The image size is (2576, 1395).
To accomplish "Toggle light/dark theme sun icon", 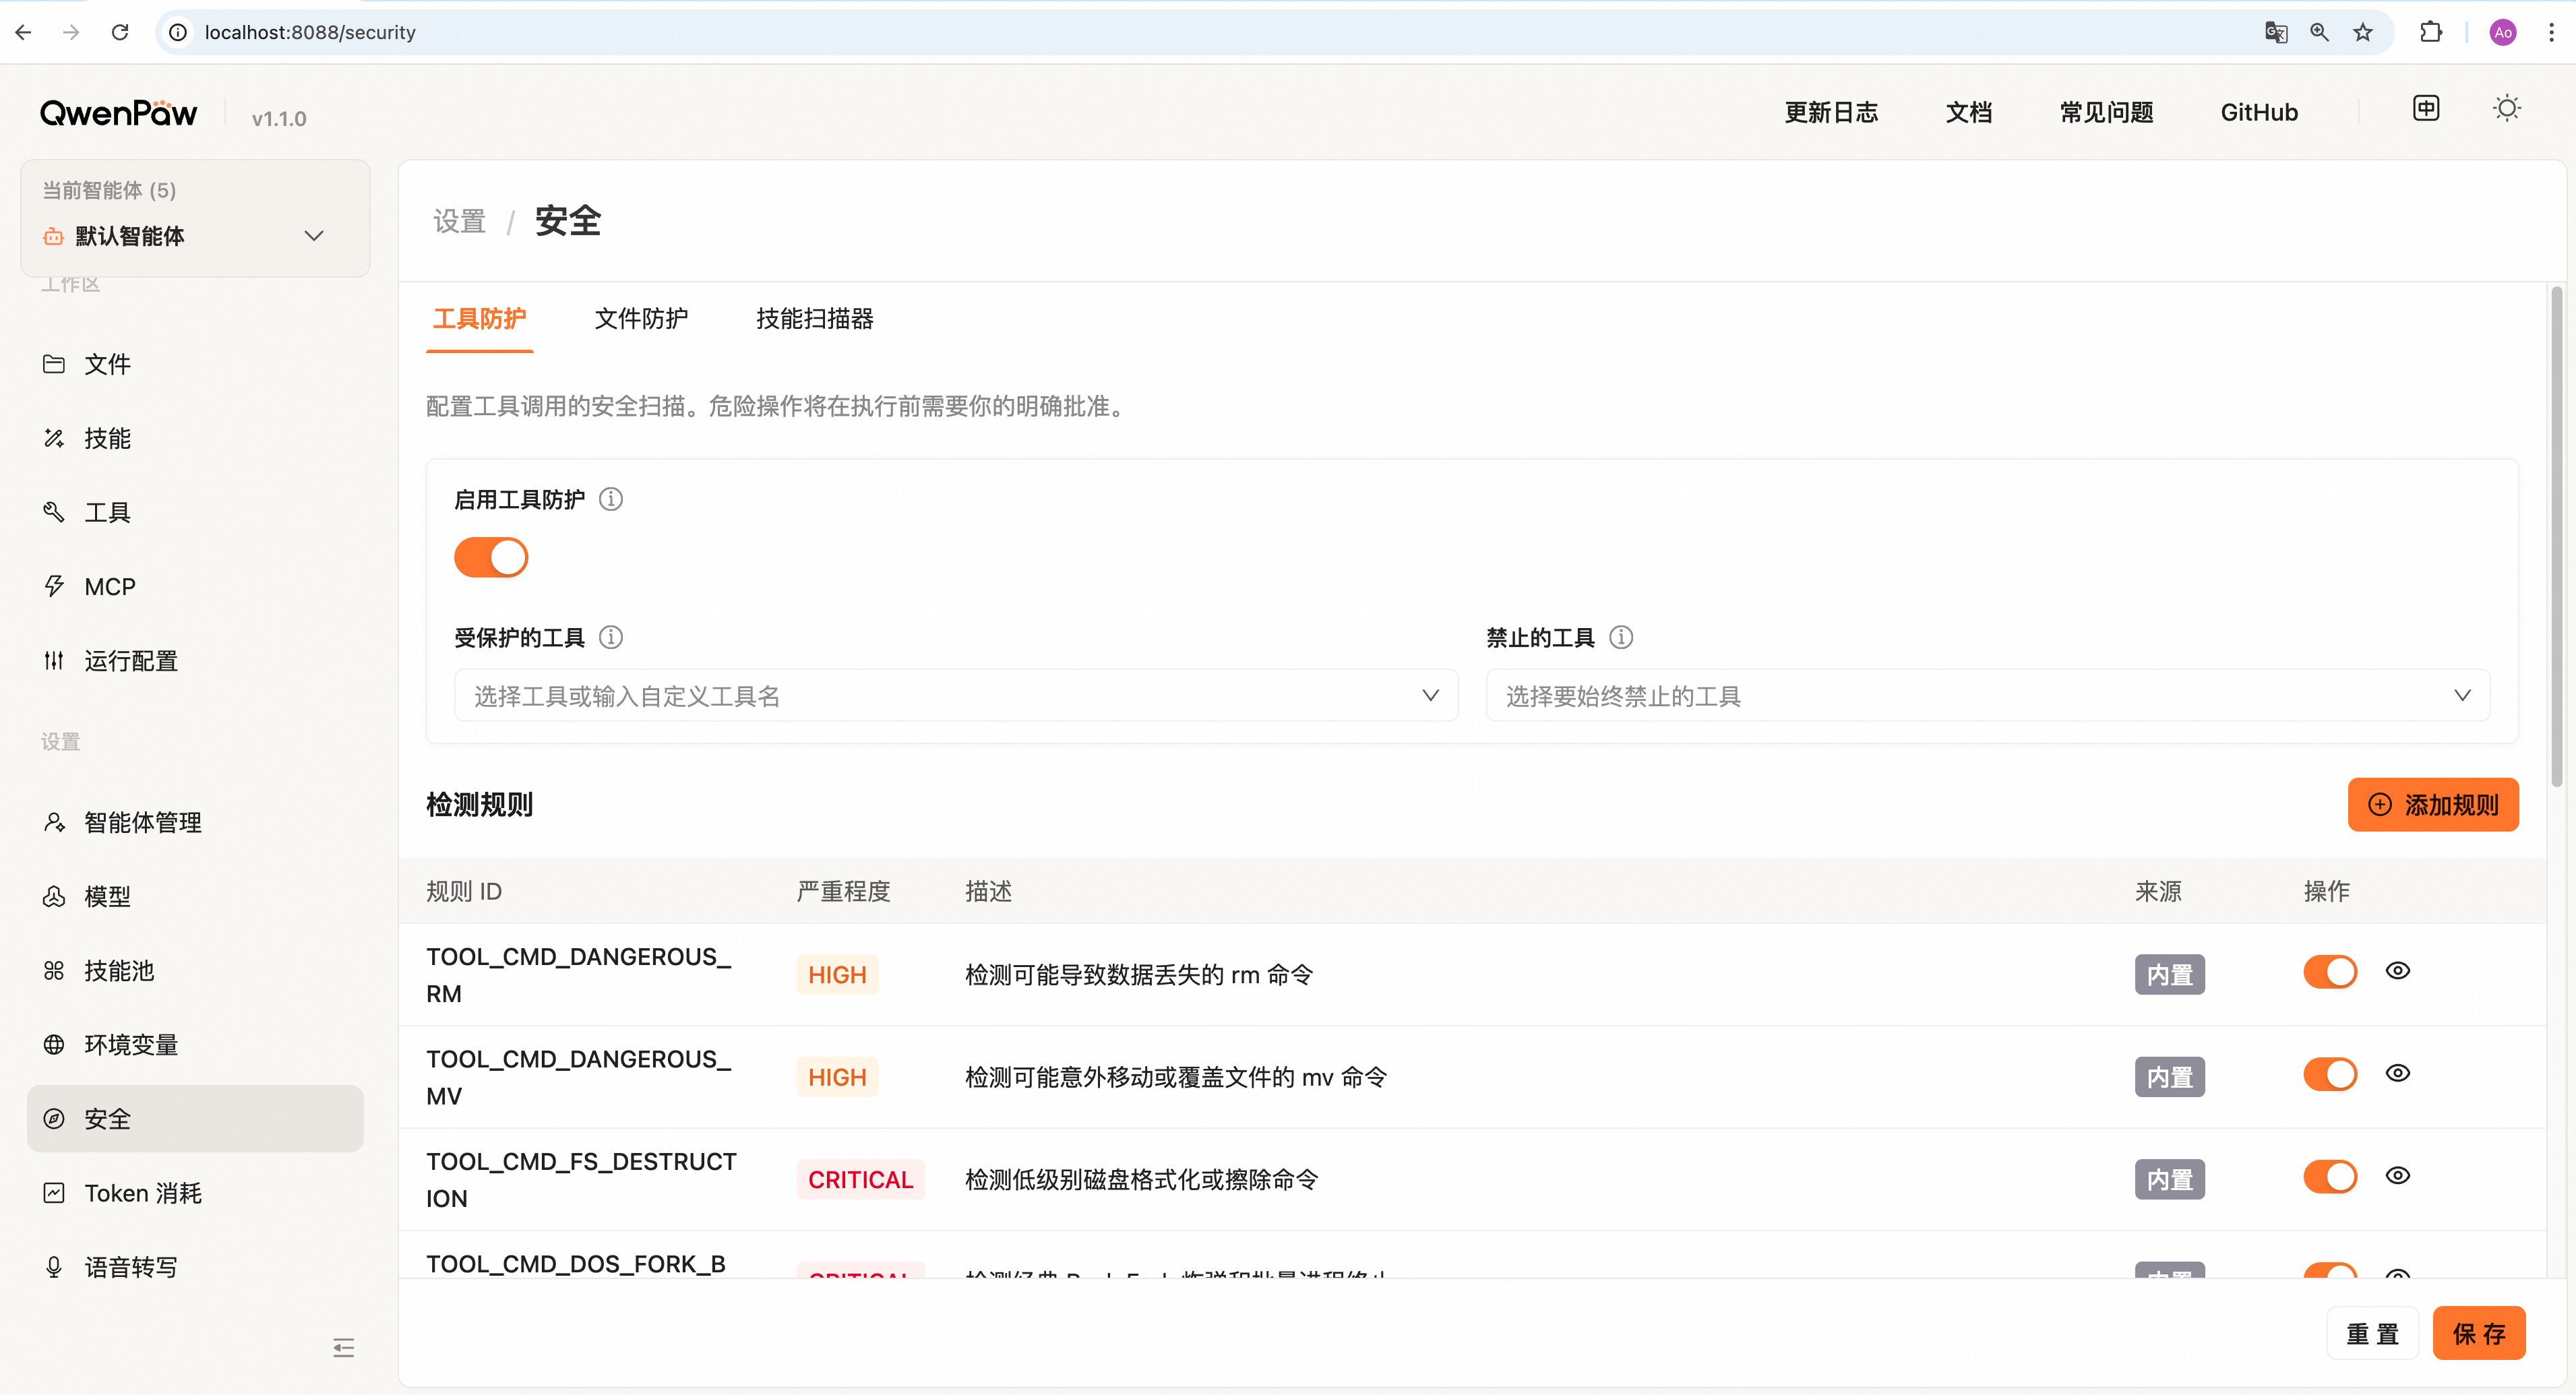I will click(2506, 108).
